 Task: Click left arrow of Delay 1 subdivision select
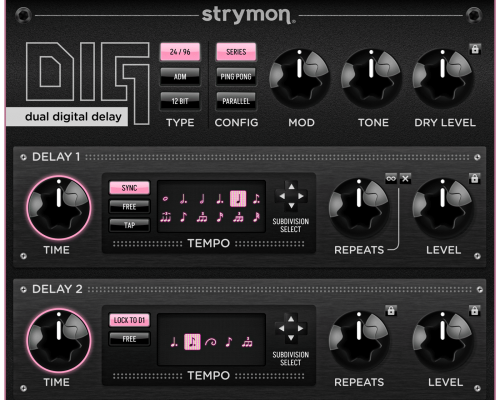click(282, 196)
